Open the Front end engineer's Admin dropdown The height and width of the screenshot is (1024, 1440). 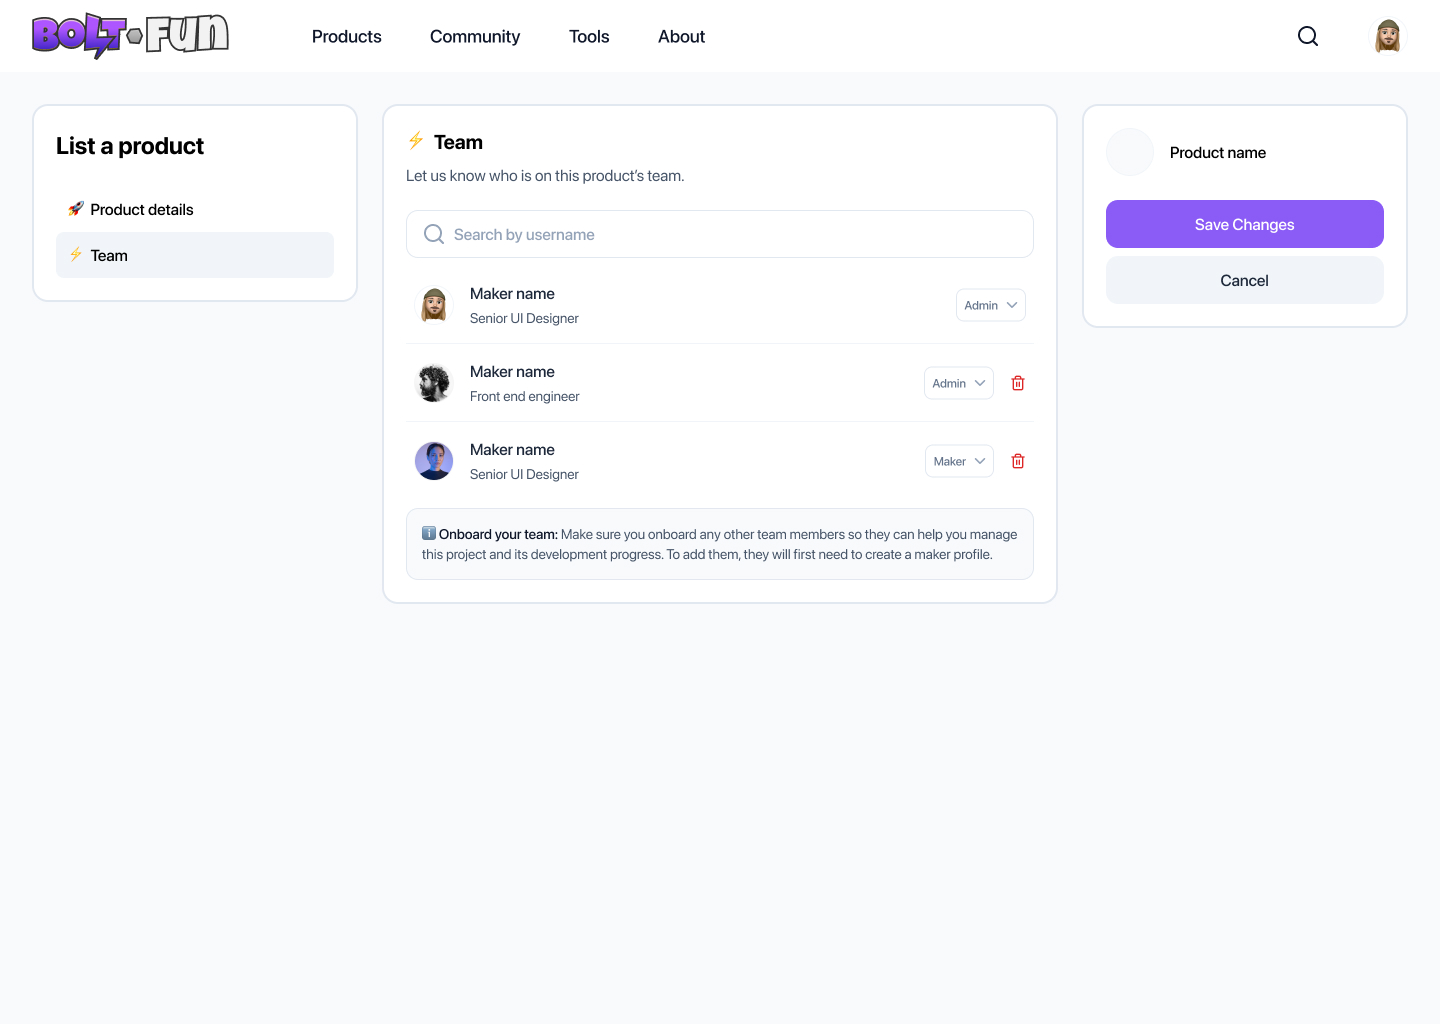[959, 383]
